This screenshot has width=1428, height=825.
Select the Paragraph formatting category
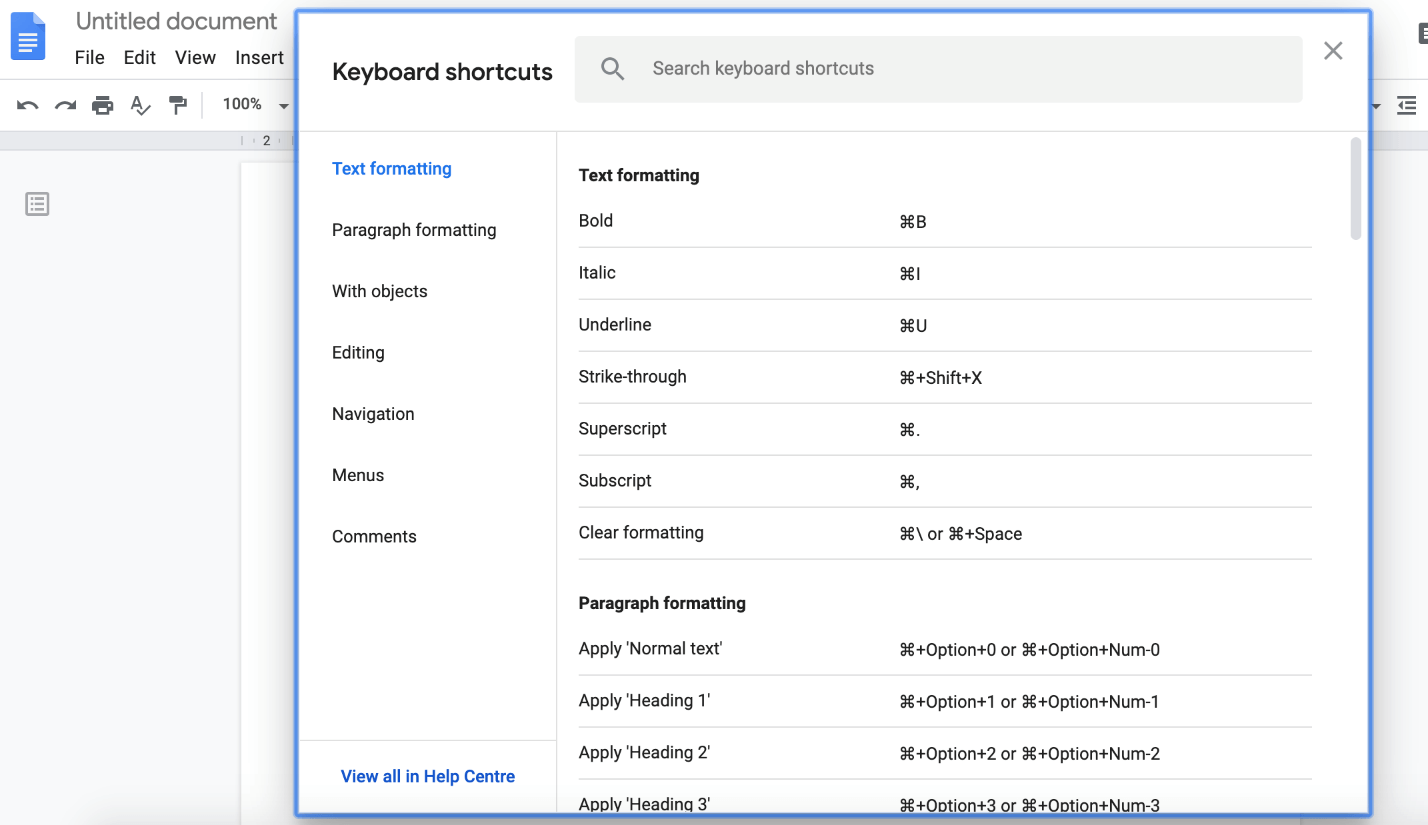point(414,230)
